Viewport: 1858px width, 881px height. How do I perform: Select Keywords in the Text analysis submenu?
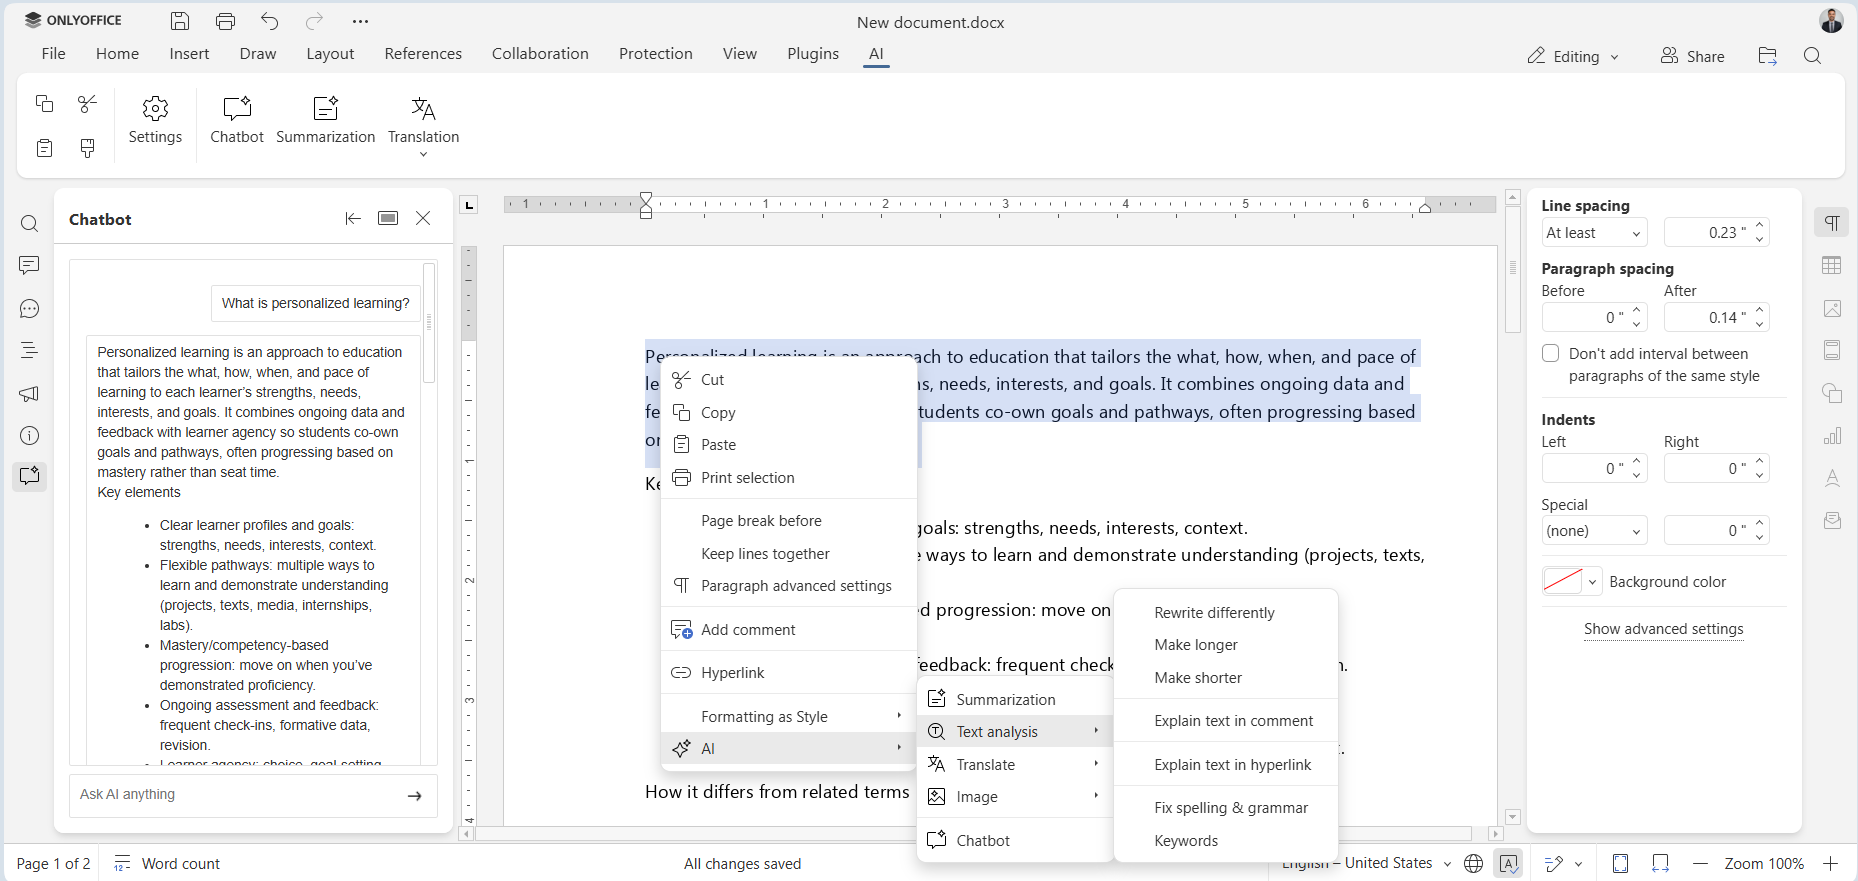point(1226,840)
